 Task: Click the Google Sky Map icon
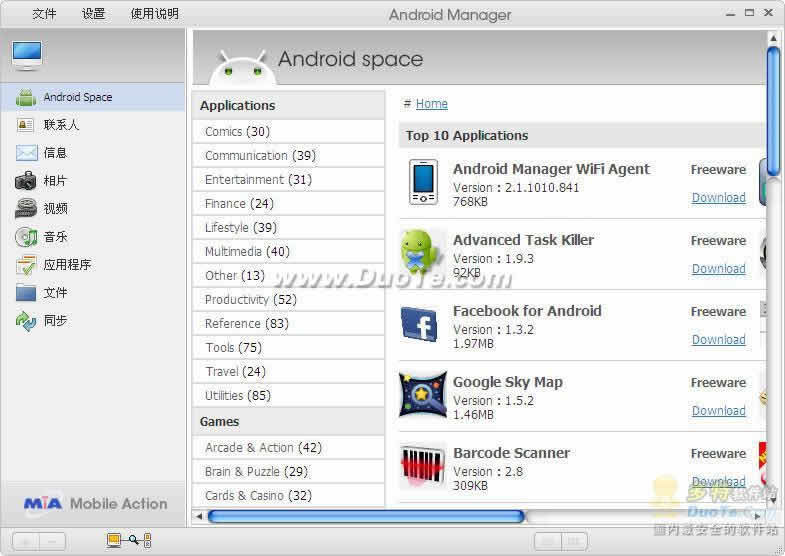(x=423, y=394)
